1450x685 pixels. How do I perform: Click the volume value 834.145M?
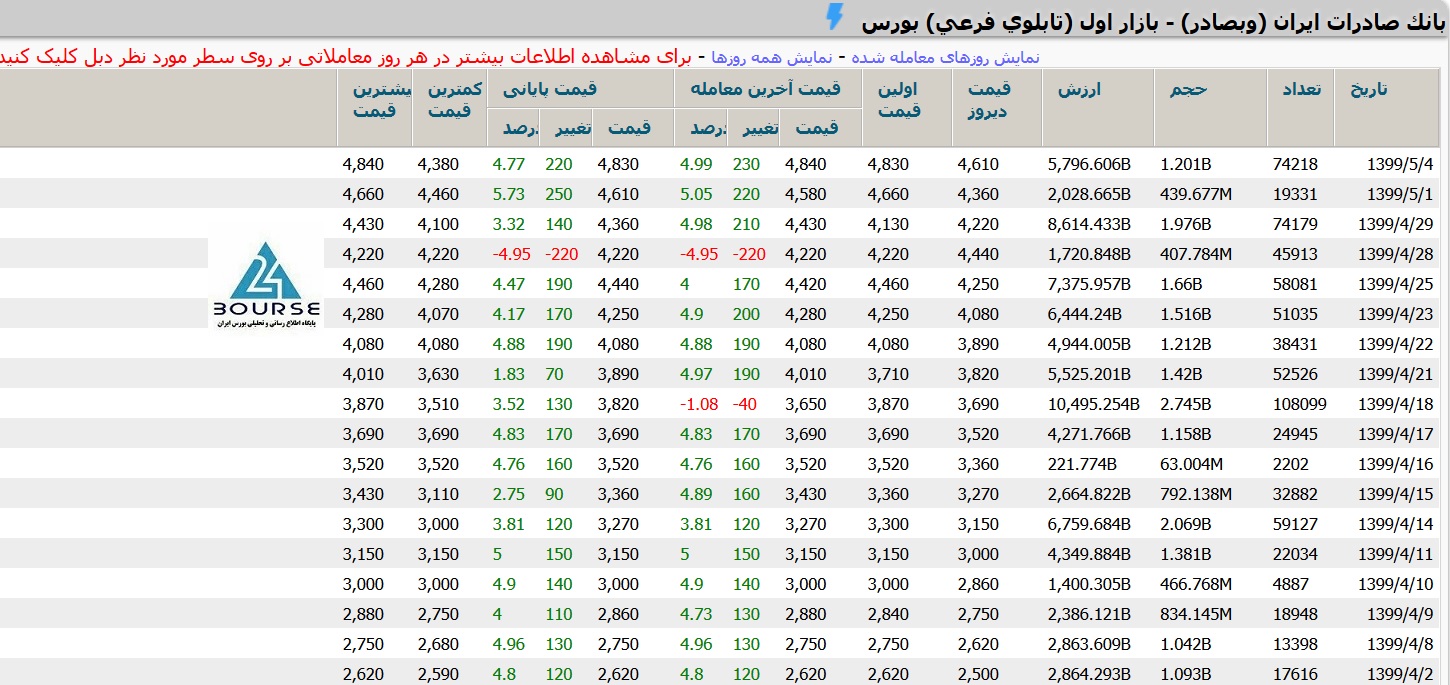[1198, 614]
